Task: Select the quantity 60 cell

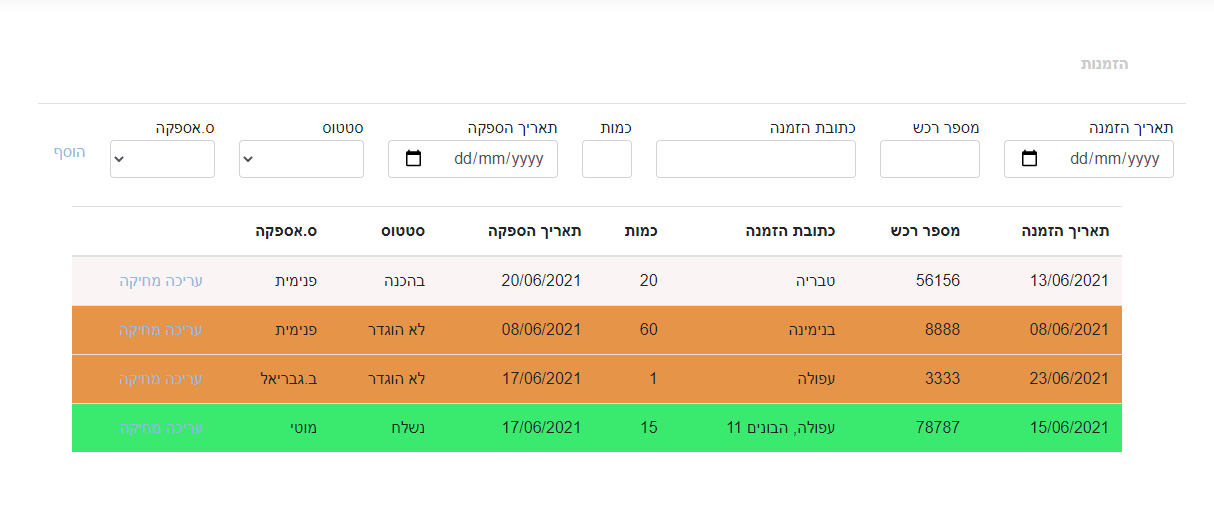Action: pyautogui.click(x=649, y=330)
